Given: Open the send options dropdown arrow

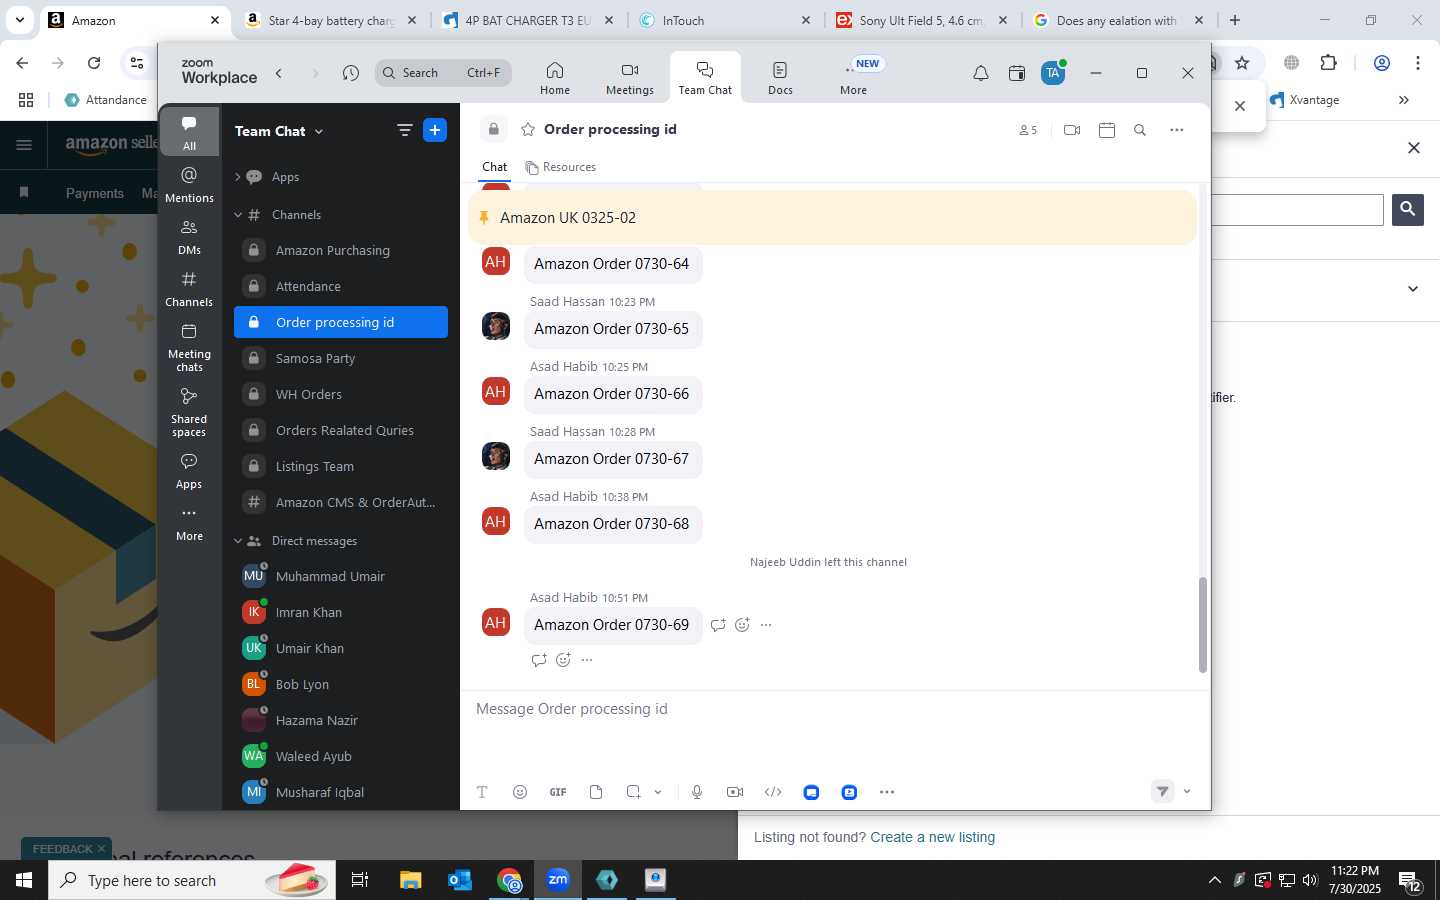Looking at the screenshot, I should click(1187, 792).
